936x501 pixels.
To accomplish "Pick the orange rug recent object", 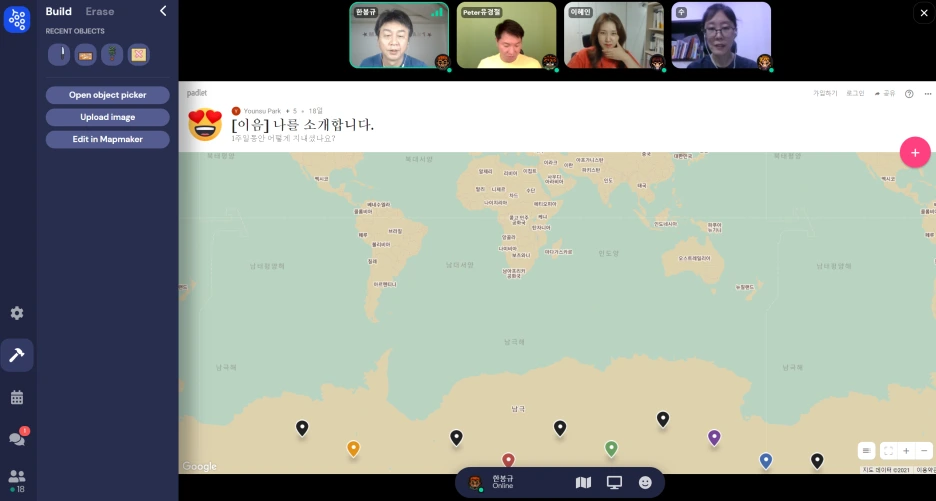I will click(85, 55).
